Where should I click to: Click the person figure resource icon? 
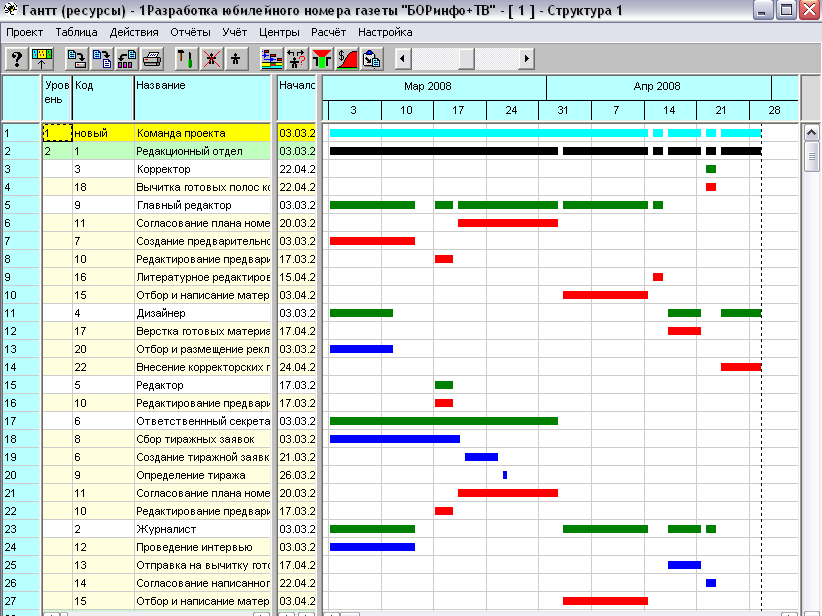(235, 59)
